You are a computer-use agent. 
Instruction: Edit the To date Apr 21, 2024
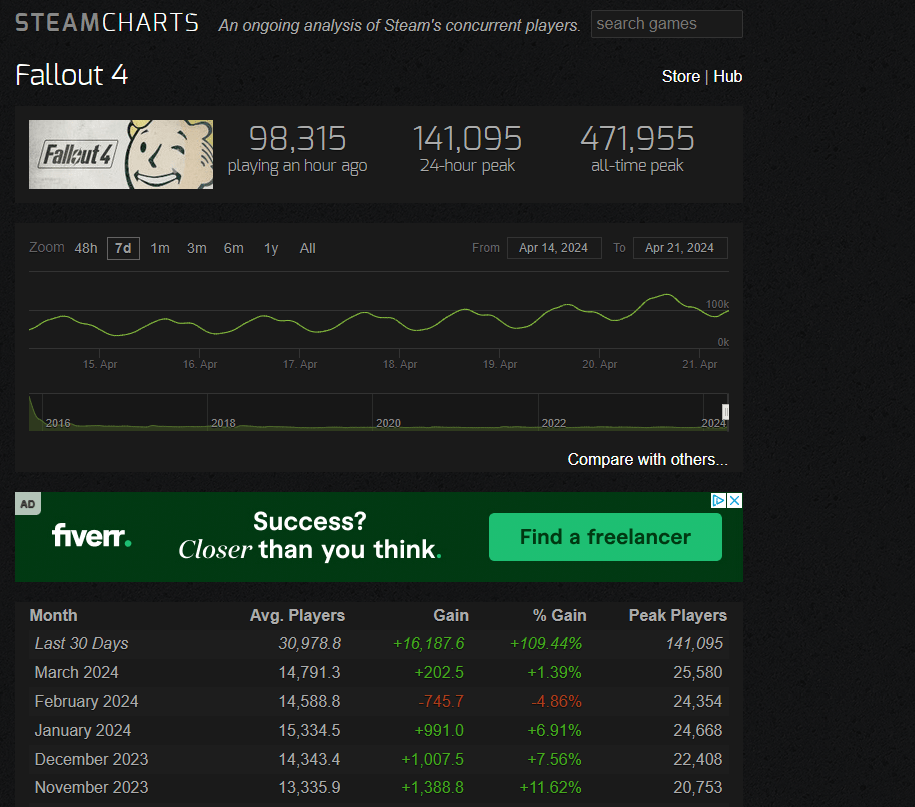click(x=680, y=248)
